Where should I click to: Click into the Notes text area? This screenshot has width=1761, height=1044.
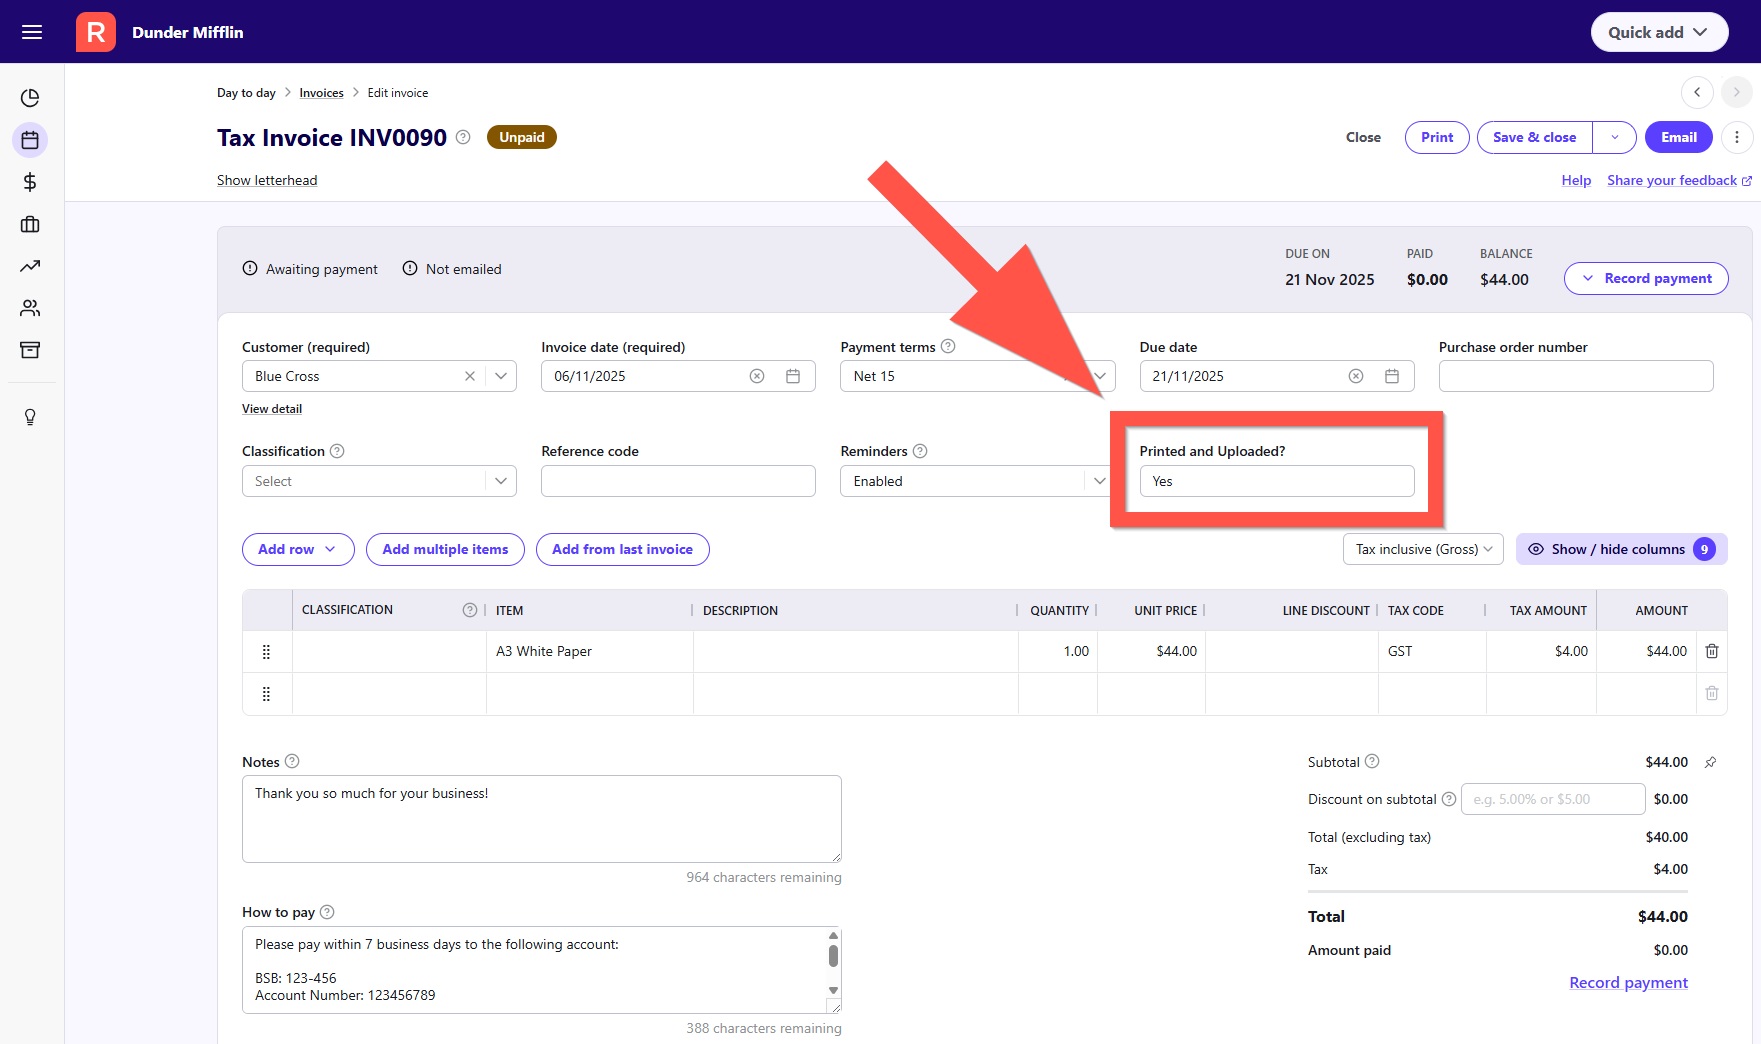pos(541,819)
